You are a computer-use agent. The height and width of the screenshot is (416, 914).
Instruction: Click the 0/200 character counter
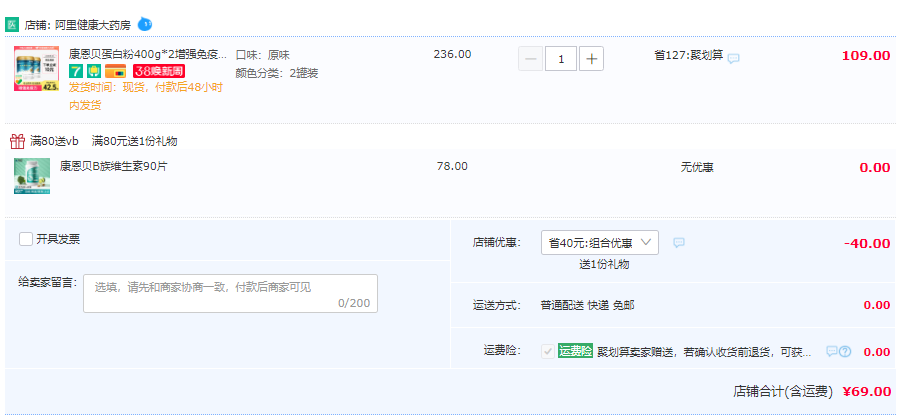tap(354, 303)
